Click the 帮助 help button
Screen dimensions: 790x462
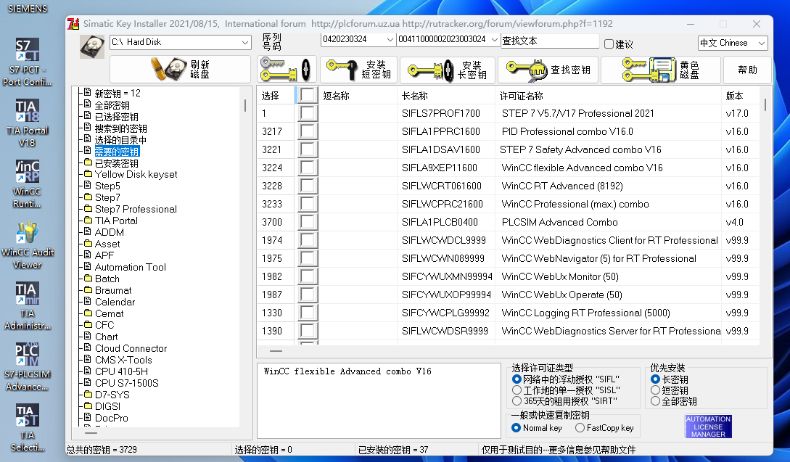click(x=747, y=70)
